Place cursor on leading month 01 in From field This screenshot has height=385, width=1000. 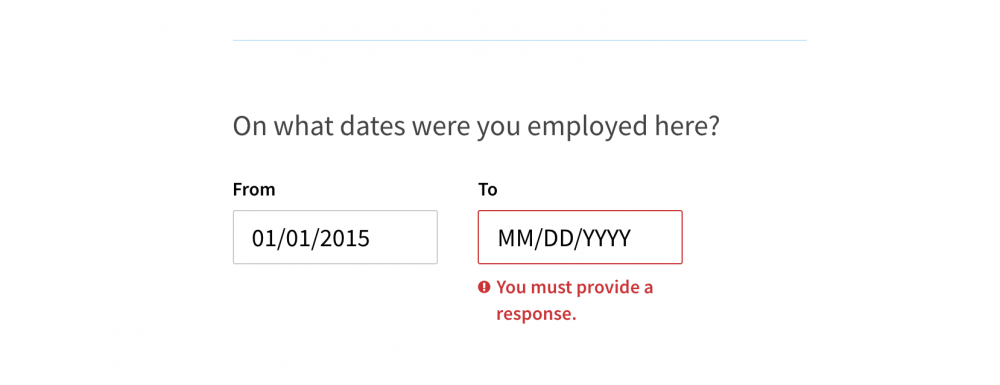263,238
